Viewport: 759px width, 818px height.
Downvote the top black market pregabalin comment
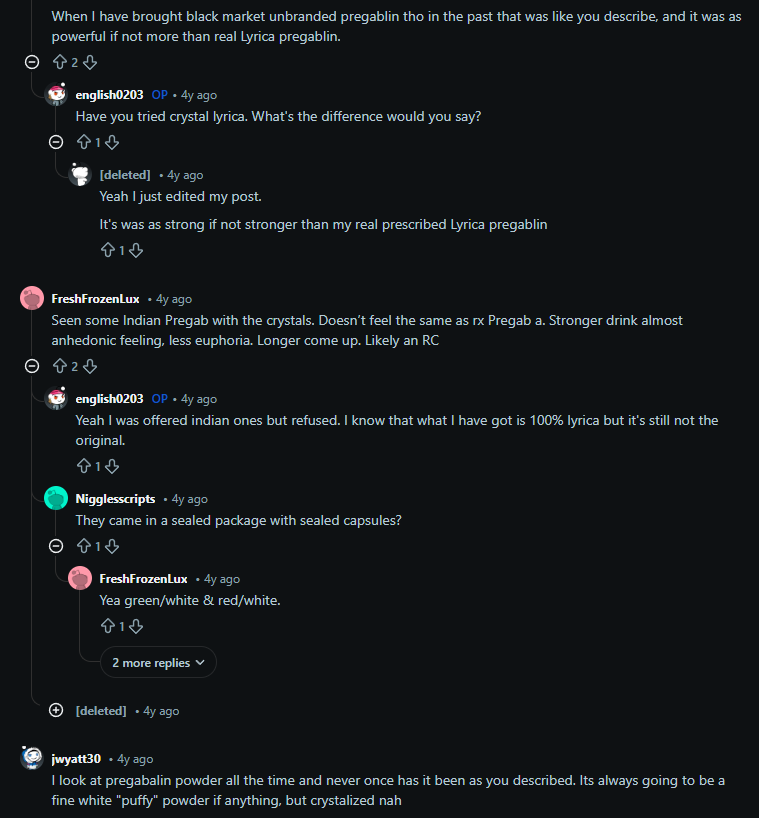[x=90, y=62]
